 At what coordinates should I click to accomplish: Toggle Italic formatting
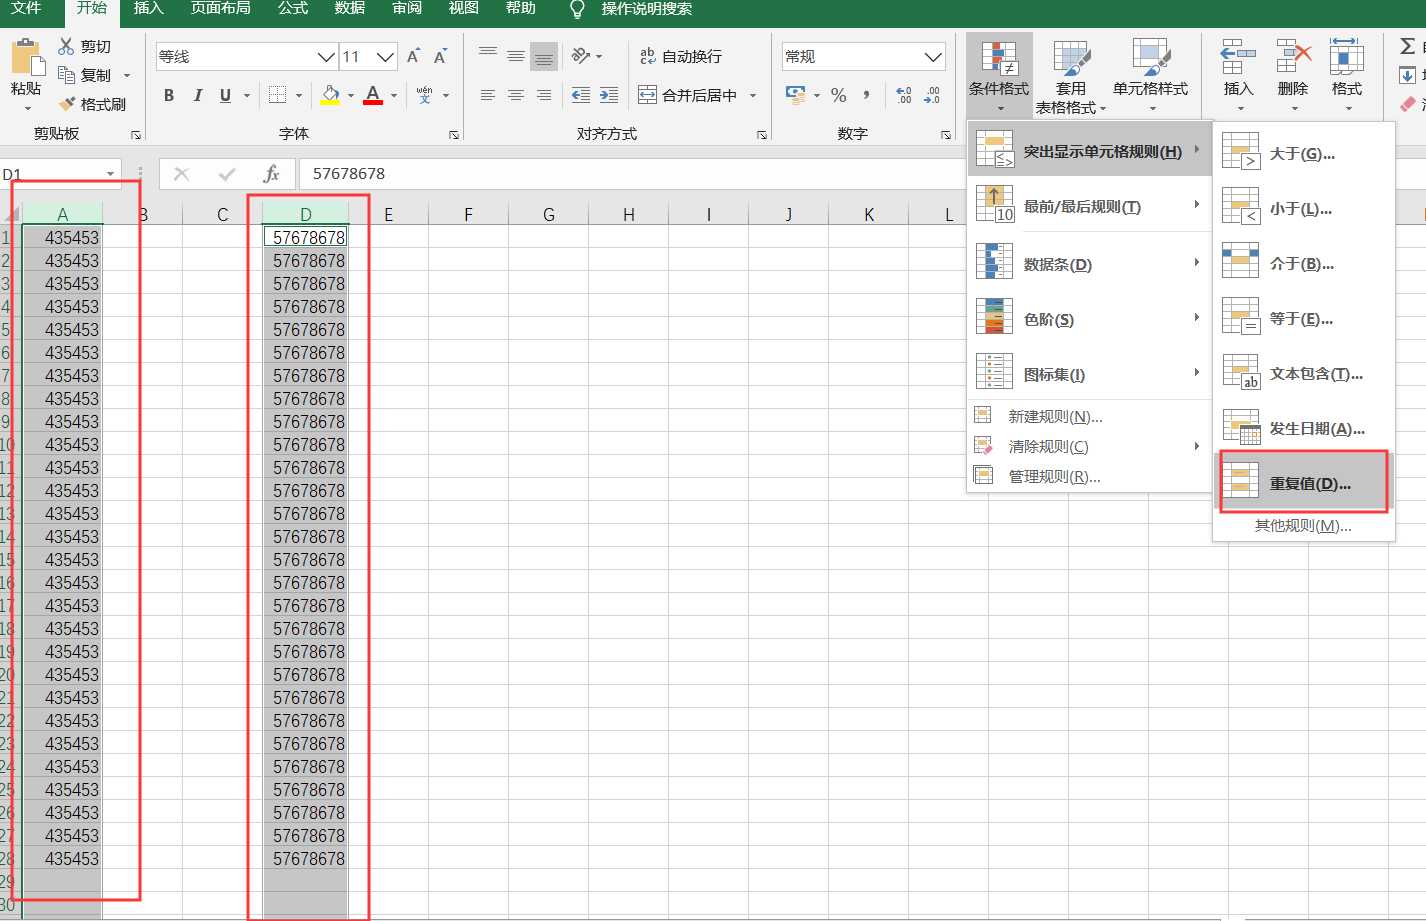click(x=197, y=95)
